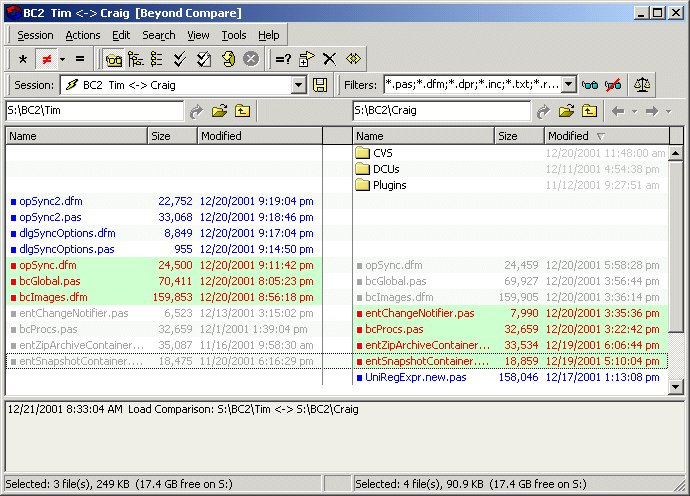Show all files with the asterisk filter

[x=23, y=59]
